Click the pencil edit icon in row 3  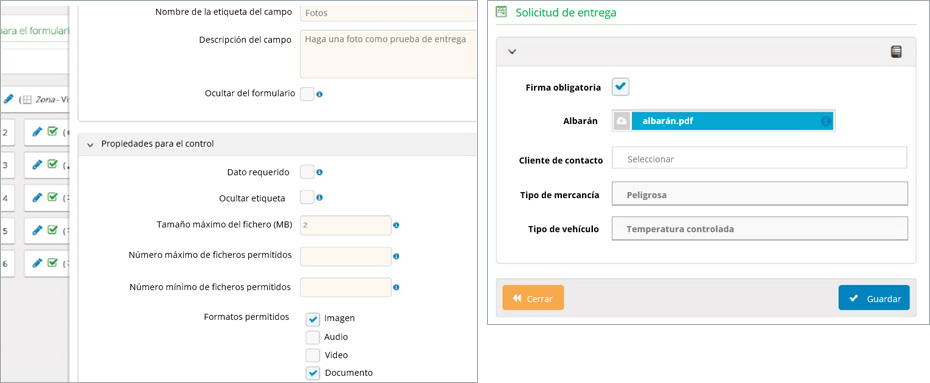[37, 165]
